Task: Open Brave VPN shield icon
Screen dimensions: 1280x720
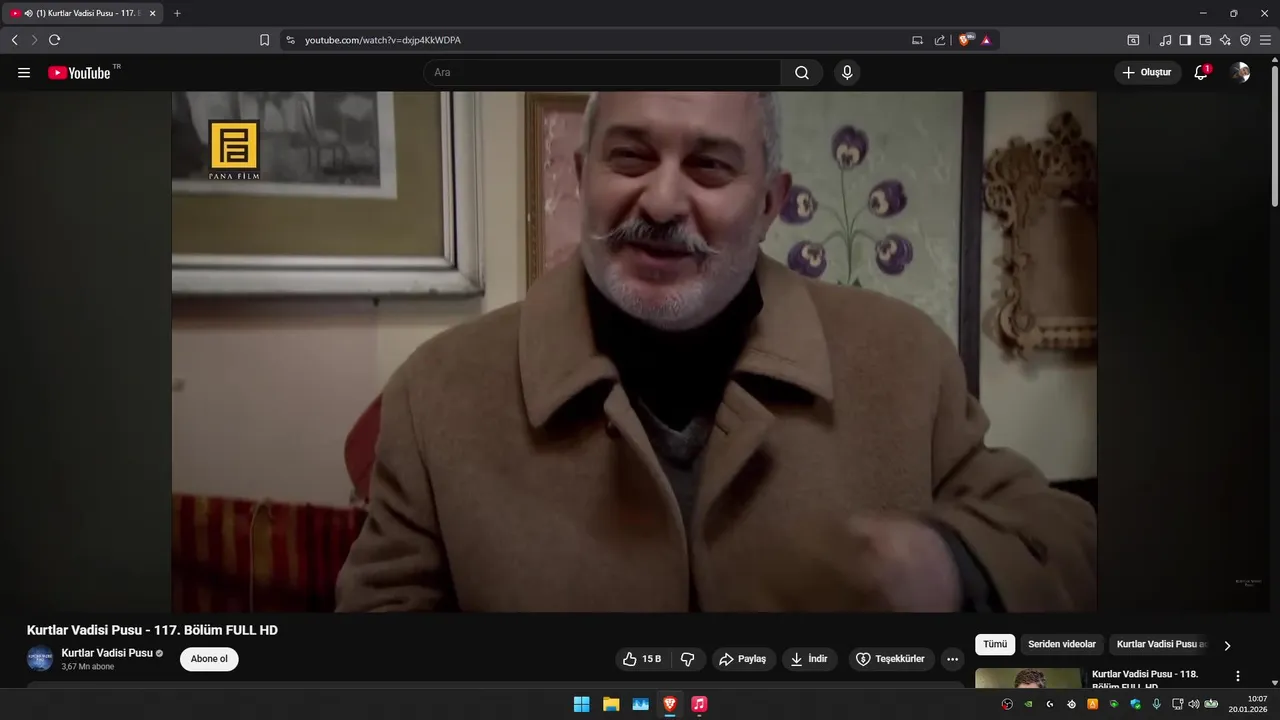Action: tap(1245, 40)
